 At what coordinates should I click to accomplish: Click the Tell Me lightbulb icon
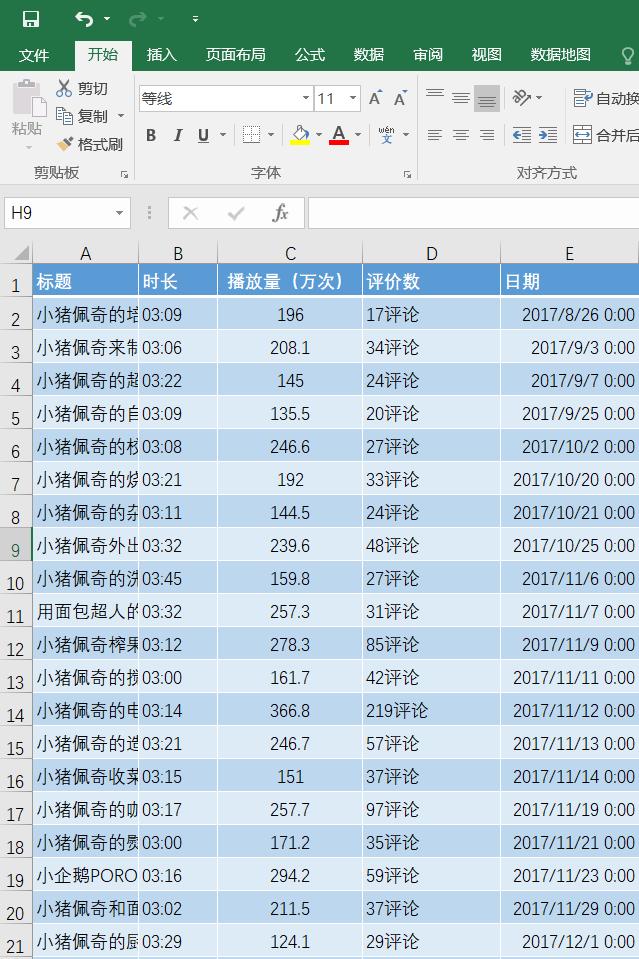point(627,56)
